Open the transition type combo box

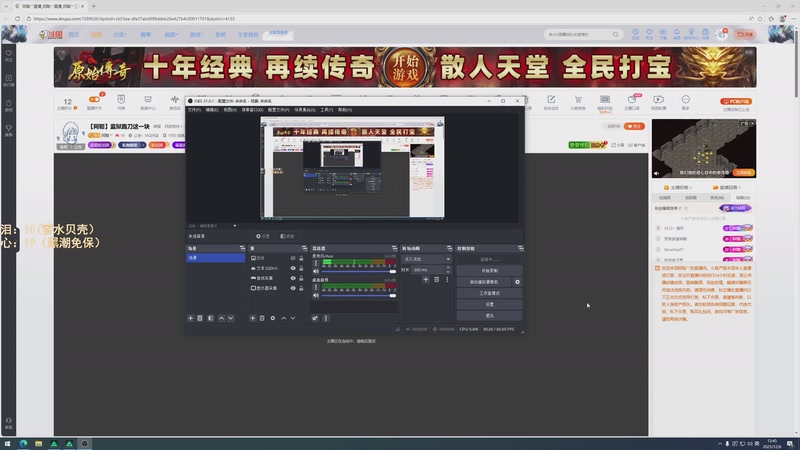click(427, 259)
